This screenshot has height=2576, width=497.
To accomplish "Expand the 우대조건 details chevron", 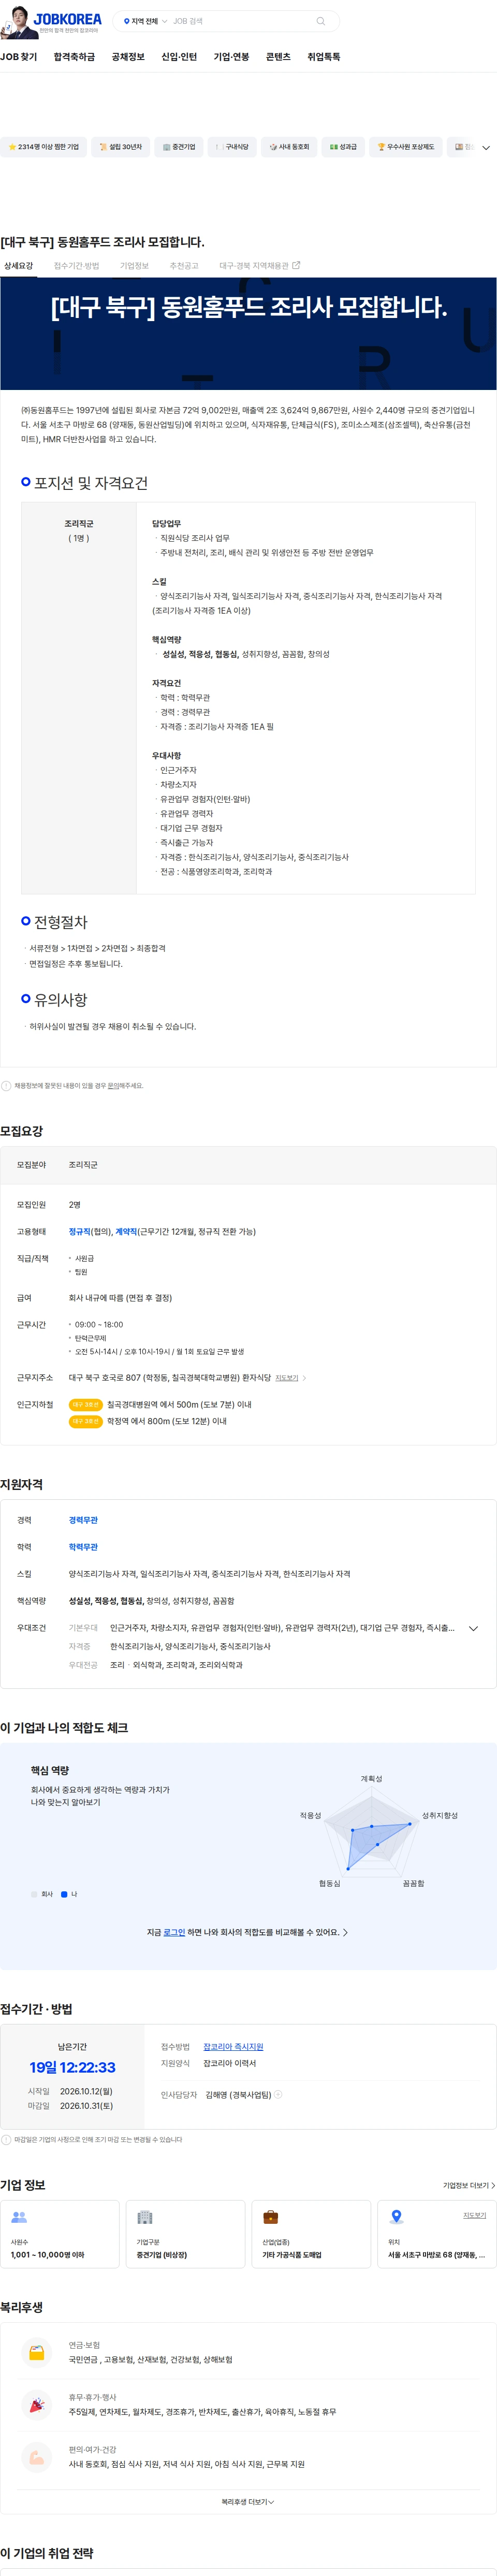I will click(x=473, y=1629).
